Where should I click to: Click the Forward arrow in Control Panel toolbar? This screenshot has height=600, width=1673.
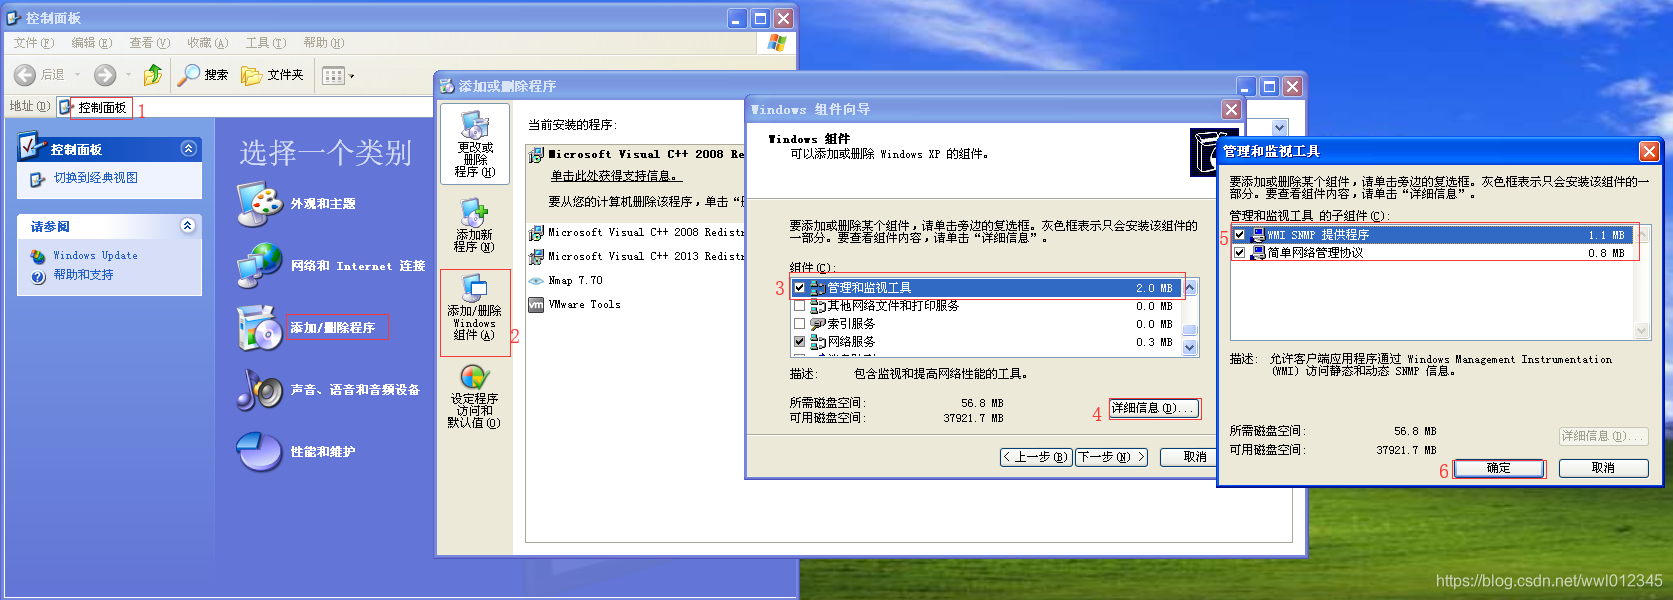(105, 75)
